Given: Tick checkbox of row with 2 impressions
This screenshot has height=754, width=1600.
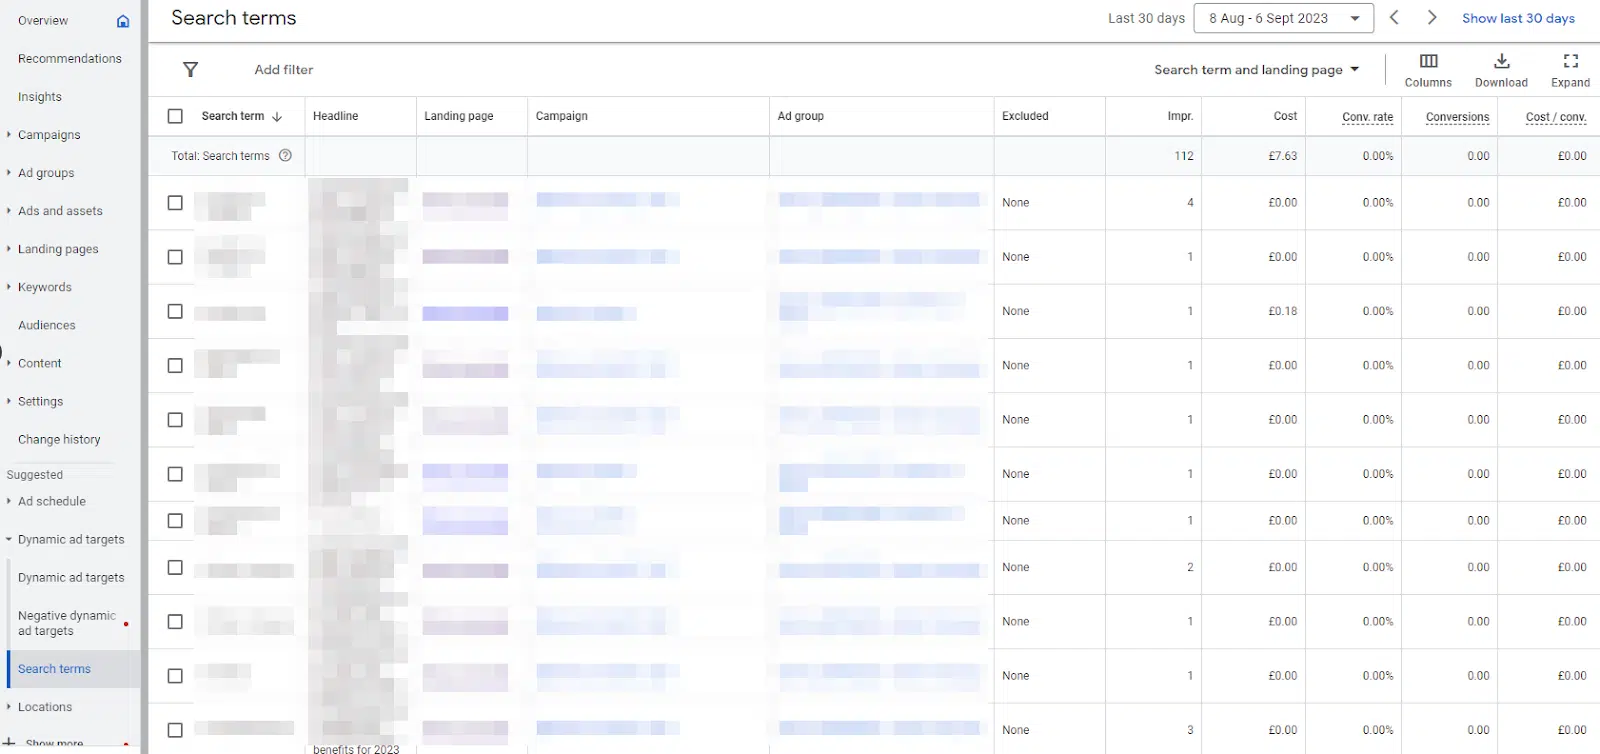Looking at the screenshot, I should coord(175,567).
